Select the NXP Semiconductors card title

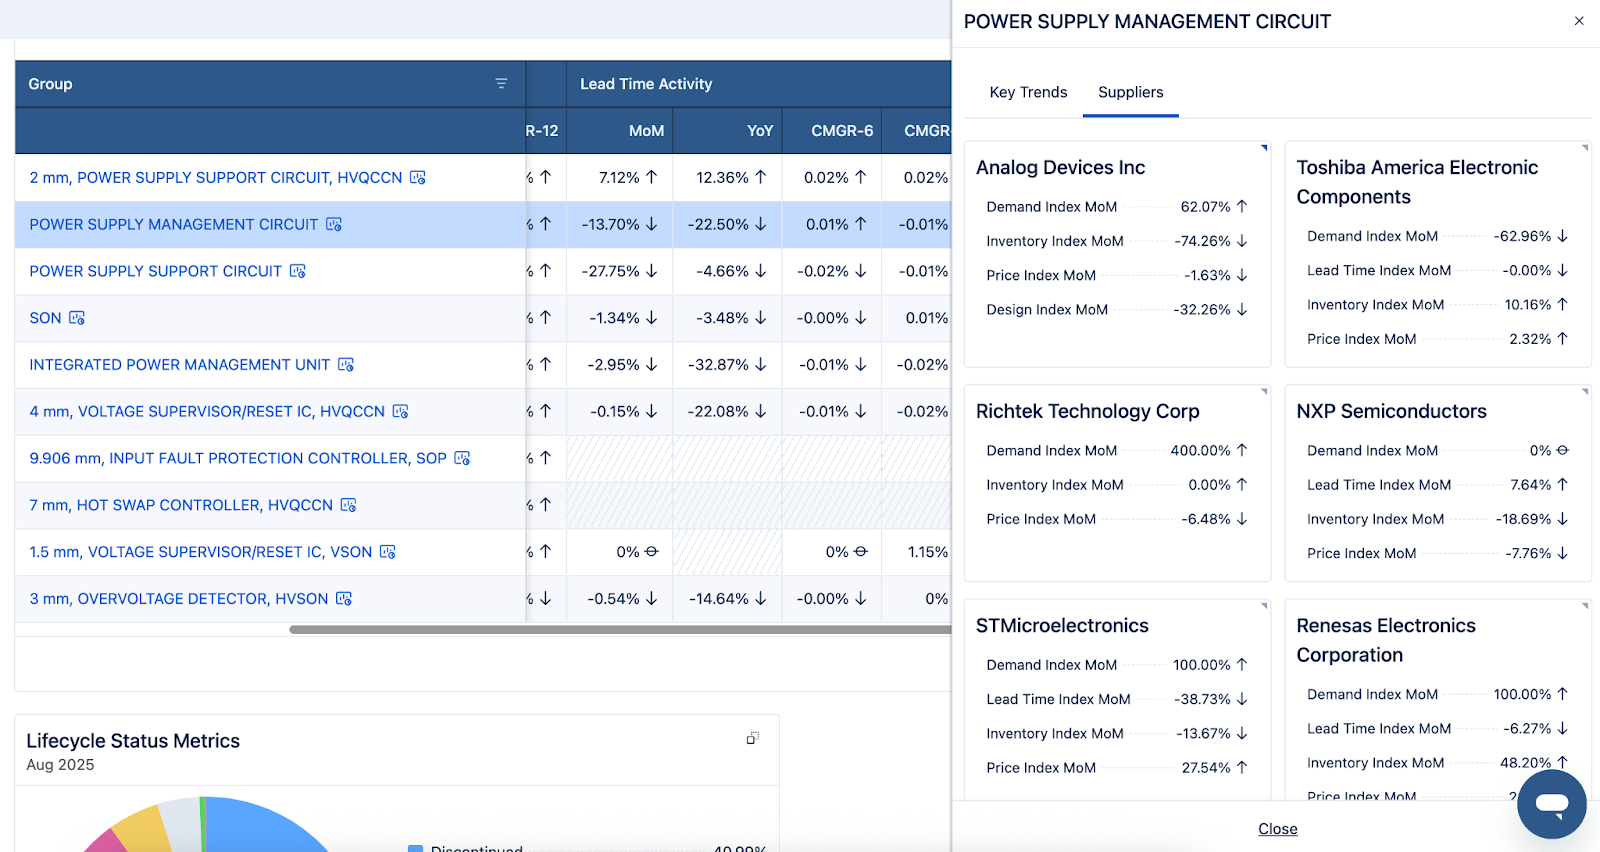[x=1392, y=411]
